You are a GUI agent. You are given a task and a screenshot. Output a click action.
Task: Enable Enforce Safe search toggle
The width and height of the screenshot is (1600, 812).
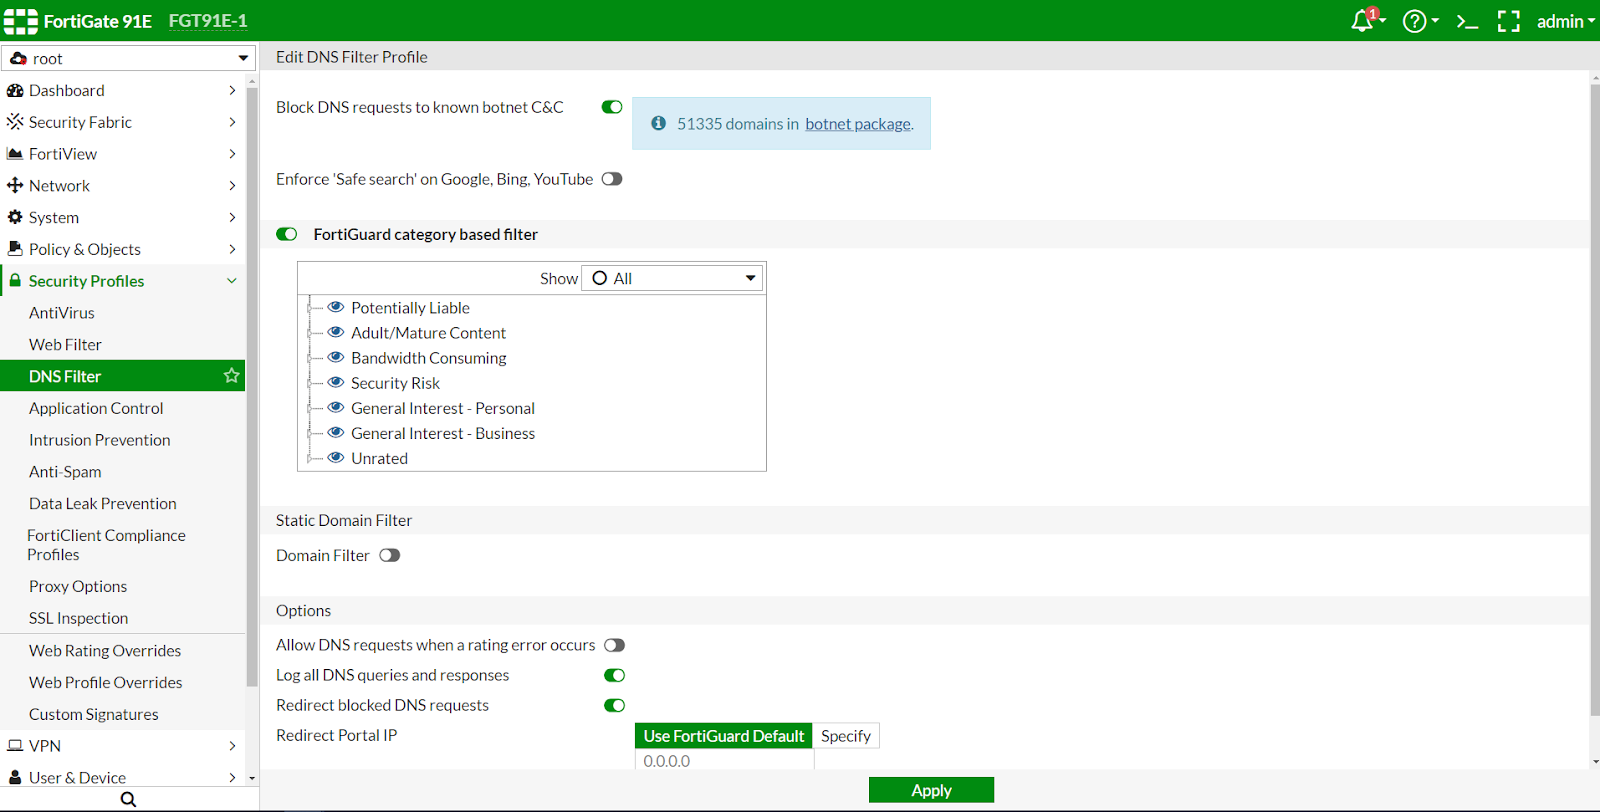tap(612, 179)
